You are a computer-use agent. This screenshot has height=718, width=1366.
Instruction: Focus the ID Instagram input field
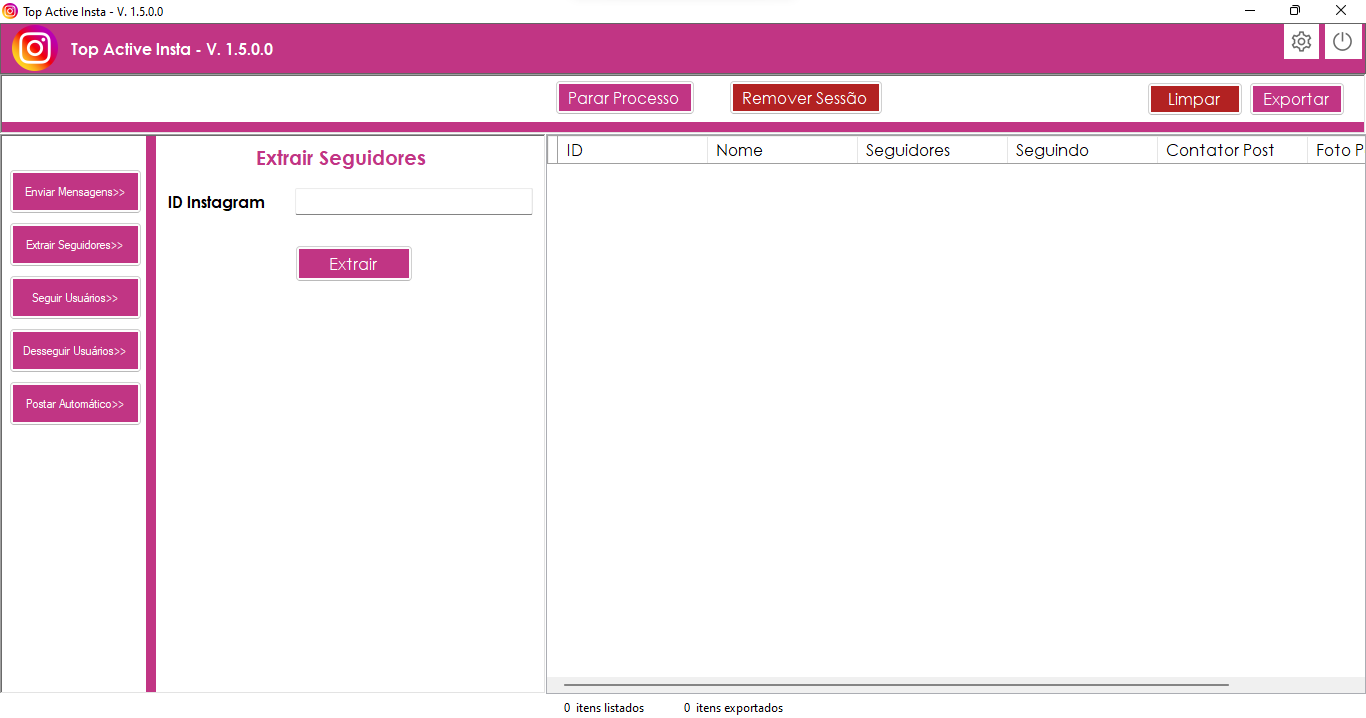pos(414,202)
